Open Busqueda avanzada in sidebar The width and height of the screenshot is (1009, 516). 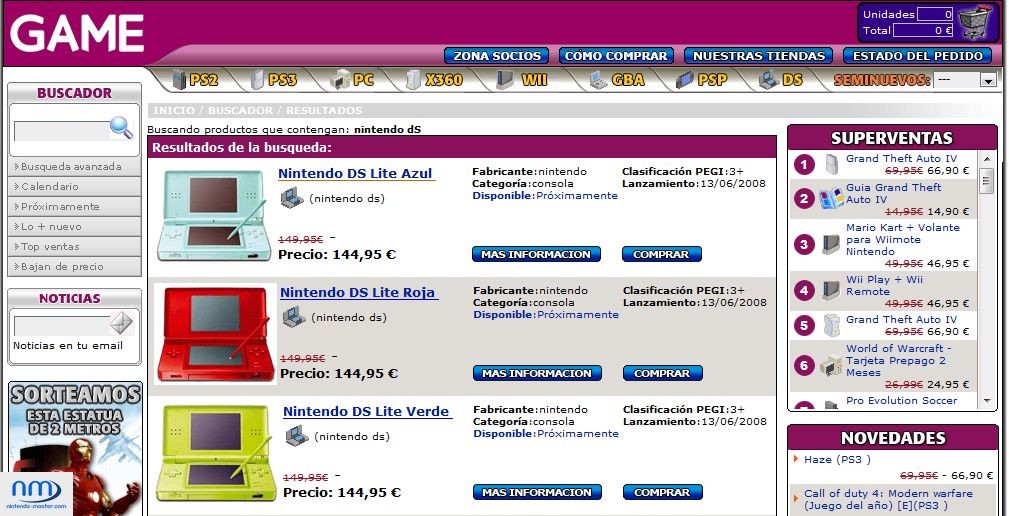(74, 167)
